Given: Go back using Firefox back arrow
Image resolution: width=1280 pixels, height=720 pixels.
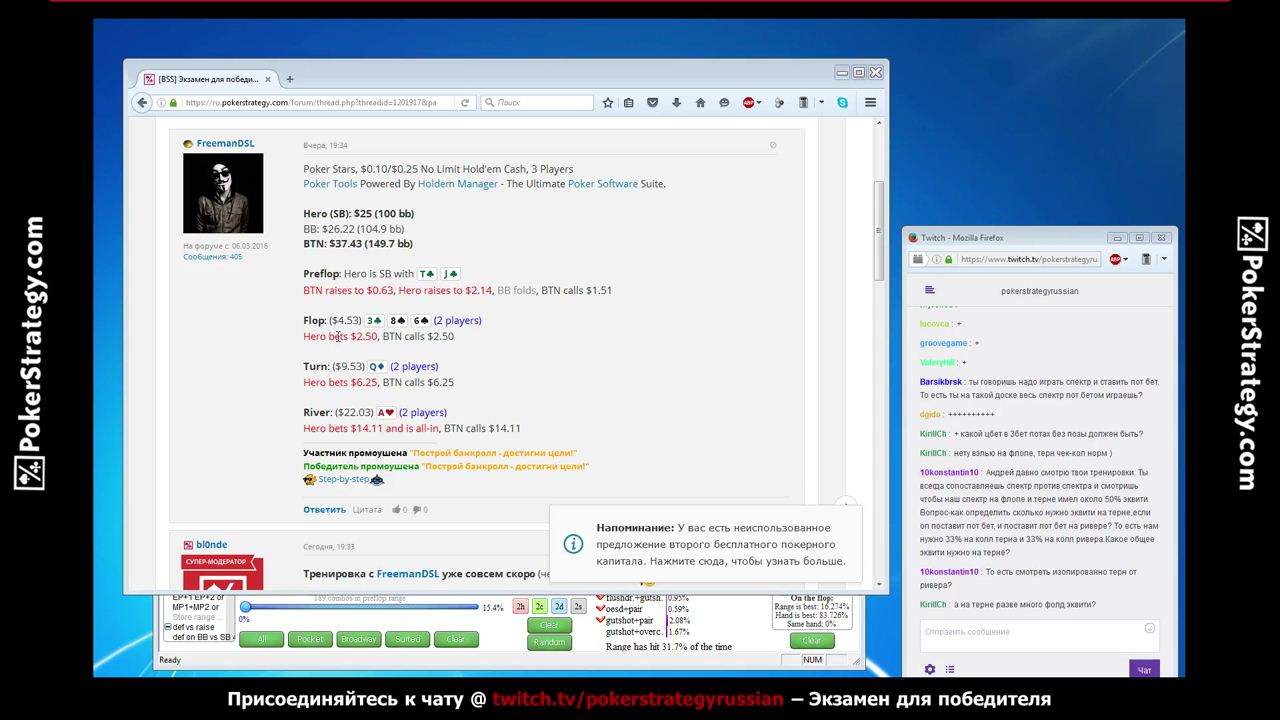Looking at the screenshot, I should click(142, 102).
